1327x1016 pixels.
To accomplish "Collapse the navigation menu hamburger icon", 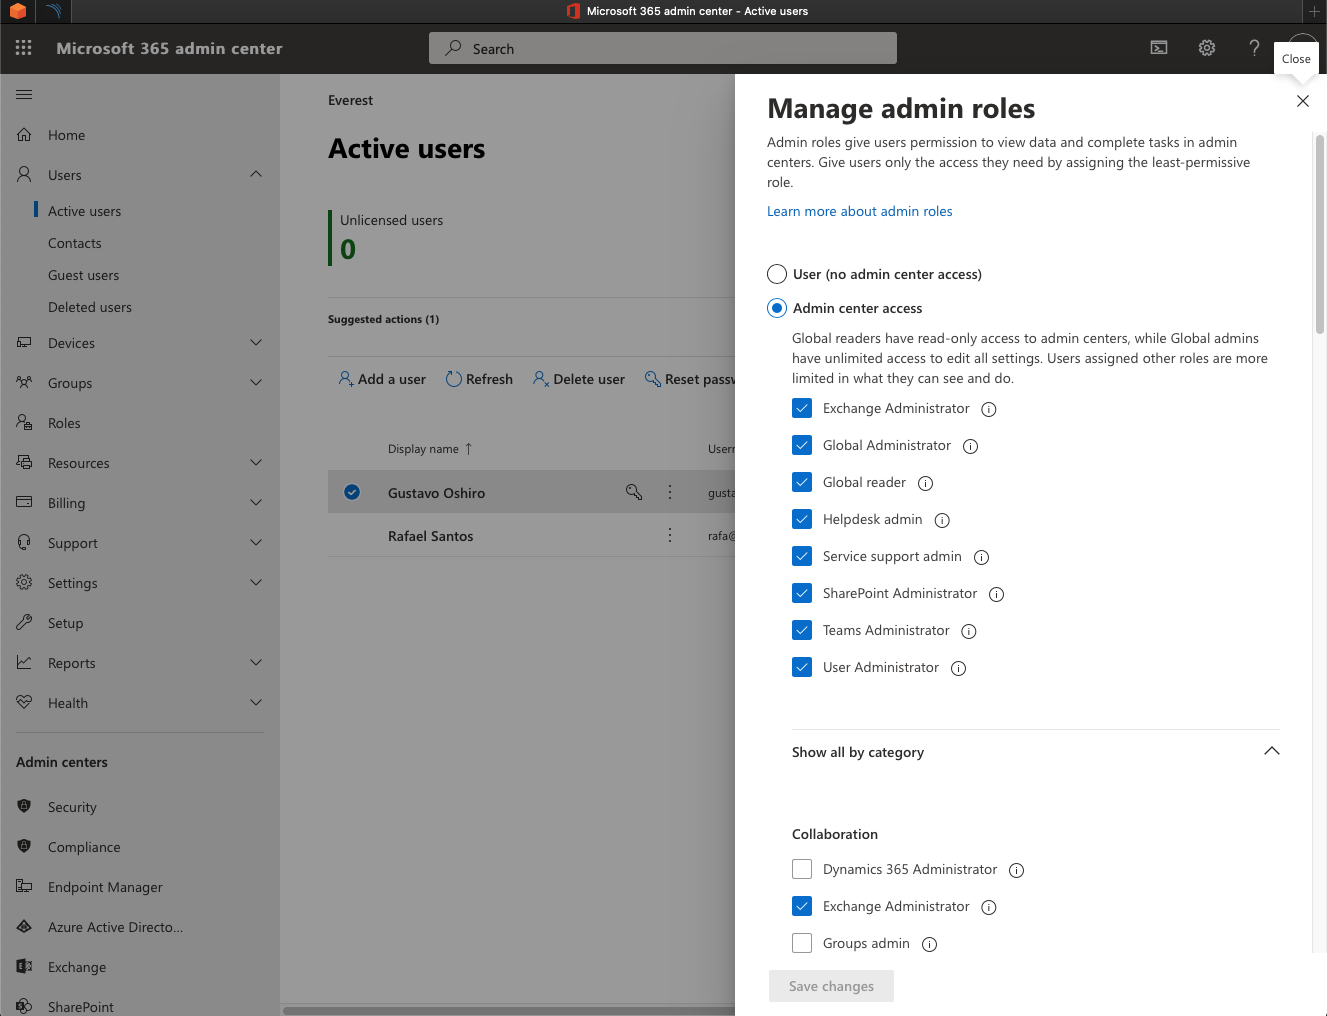I will pos(24,95).
